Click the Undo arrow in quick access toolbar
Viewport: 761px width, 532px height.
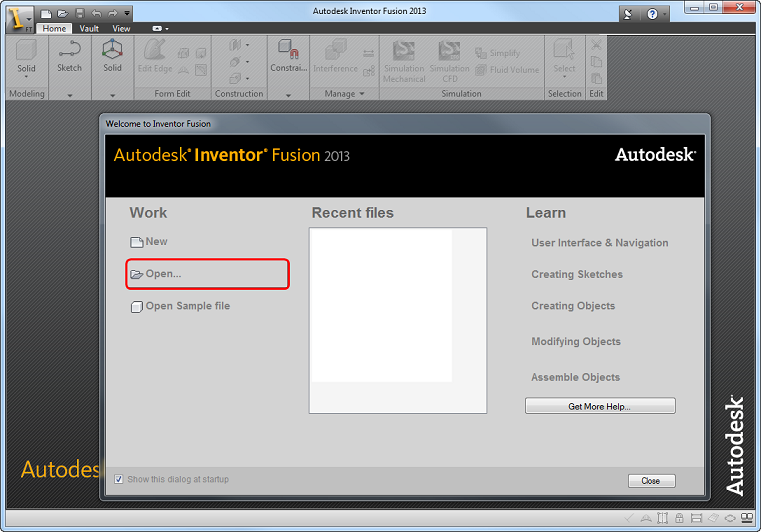tap(96, 14)
